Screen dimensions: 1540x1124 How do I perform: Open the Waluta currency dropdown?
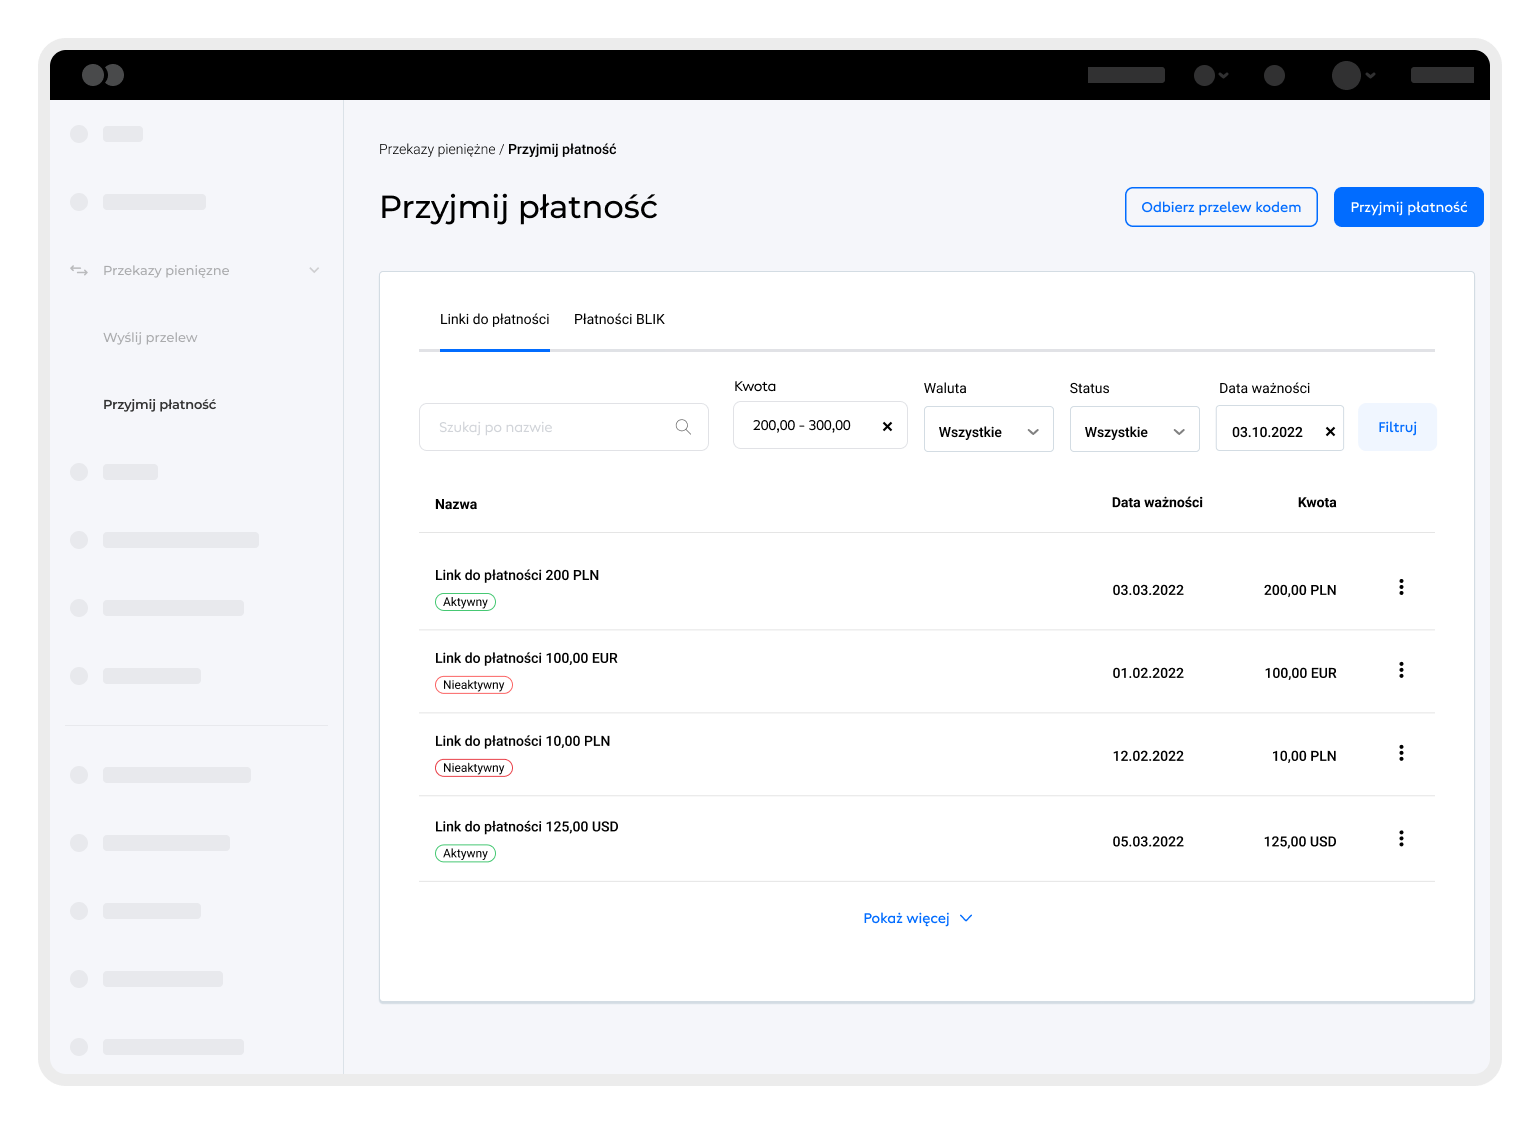pyautogui.click(x=988, y=431)
